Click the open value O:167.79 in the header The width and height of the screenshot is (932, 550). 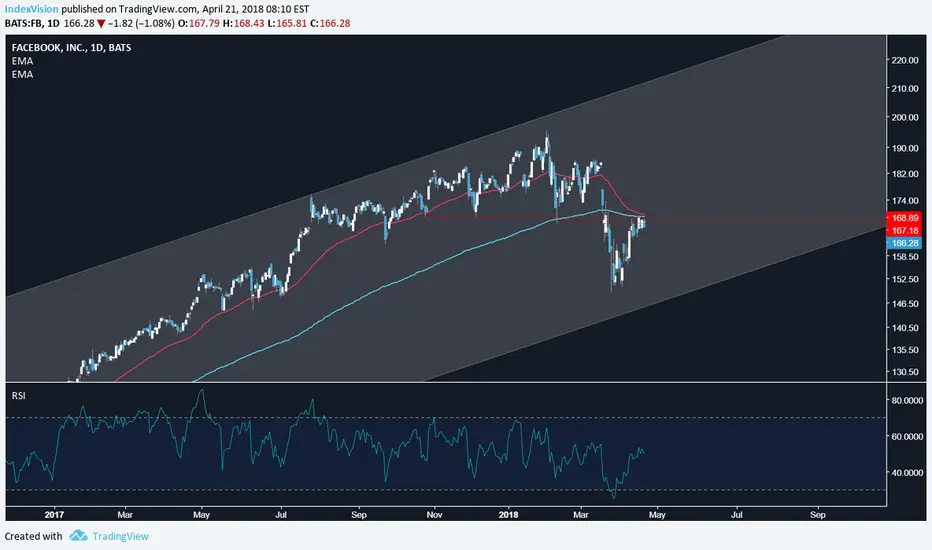pyautogui.click(x=199, y=23)
